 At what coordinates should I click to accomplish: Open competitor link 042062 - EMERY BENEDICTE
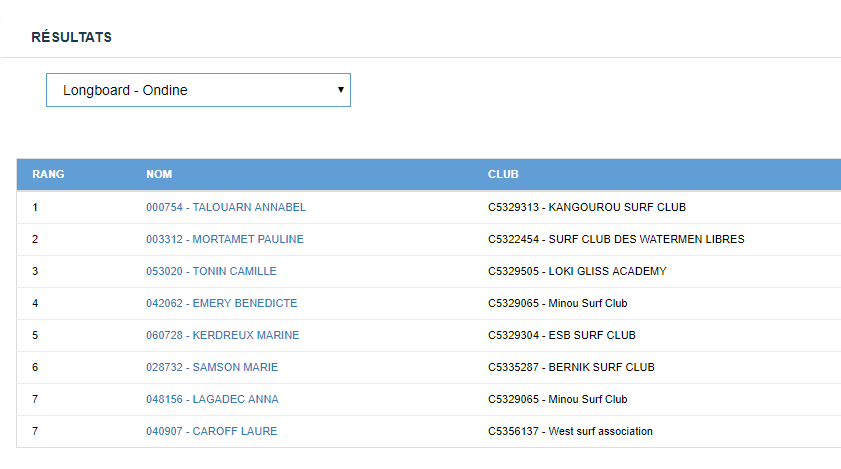[222, 303]
